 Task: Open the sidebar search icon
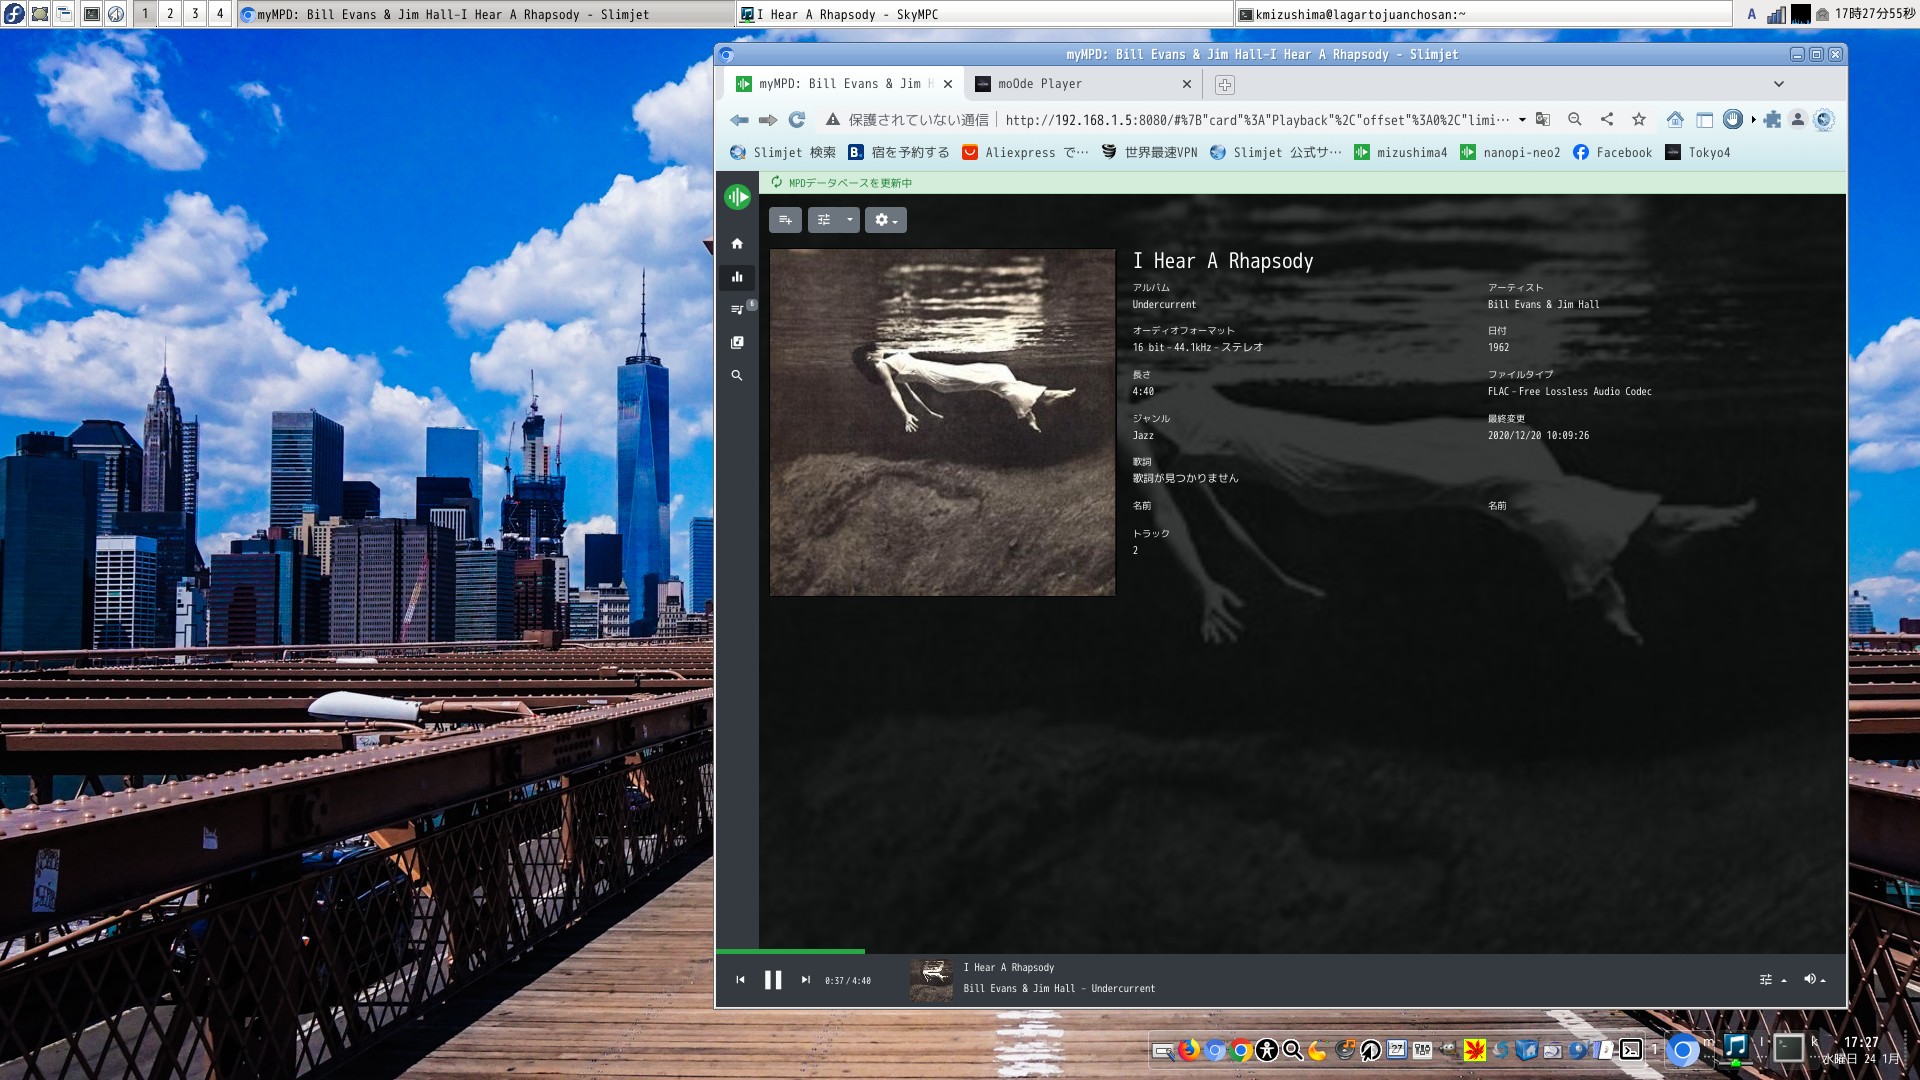pyautogui.click(x=737, y=376)
